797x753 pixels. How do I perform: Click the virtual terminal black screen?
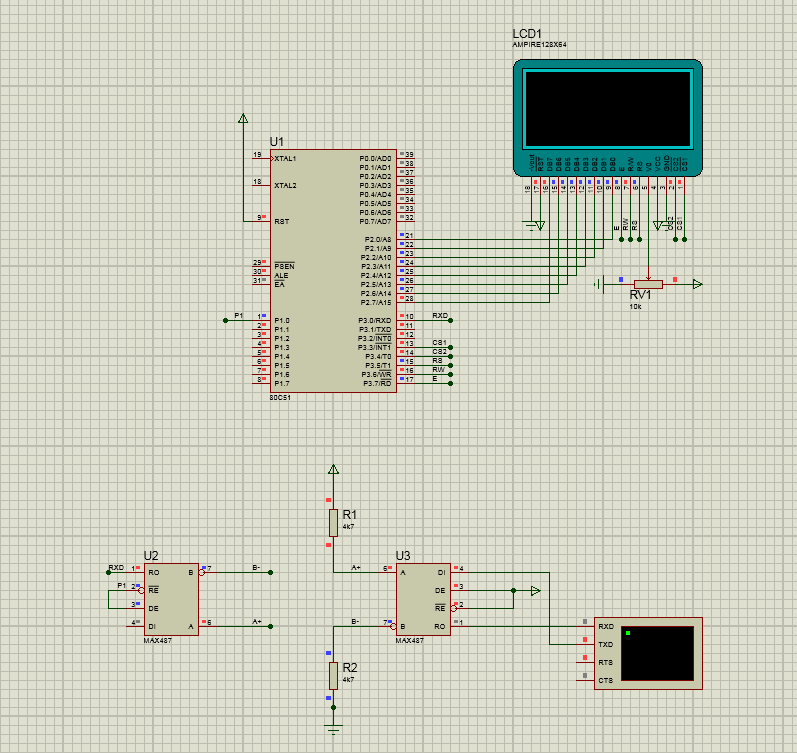coord(657,653)
